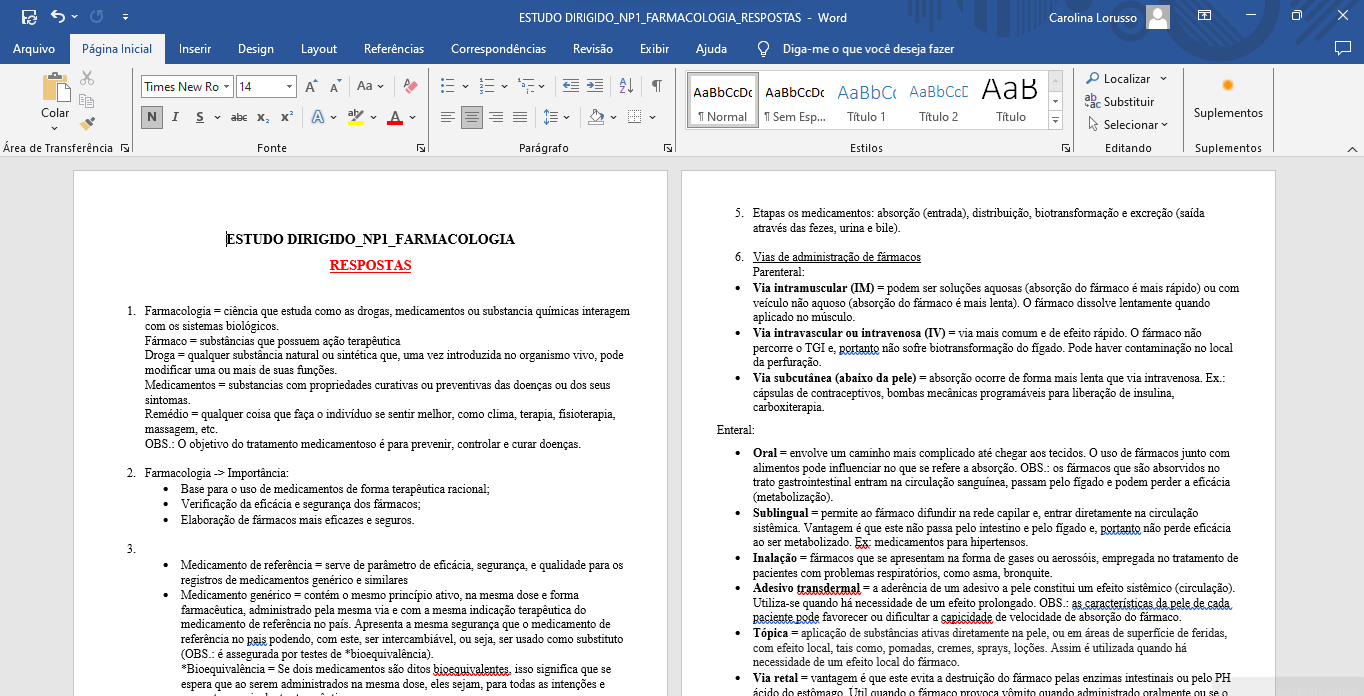Apply bulleted list formatting
This screenshot has height=696, width=1364.
point(447,86)
